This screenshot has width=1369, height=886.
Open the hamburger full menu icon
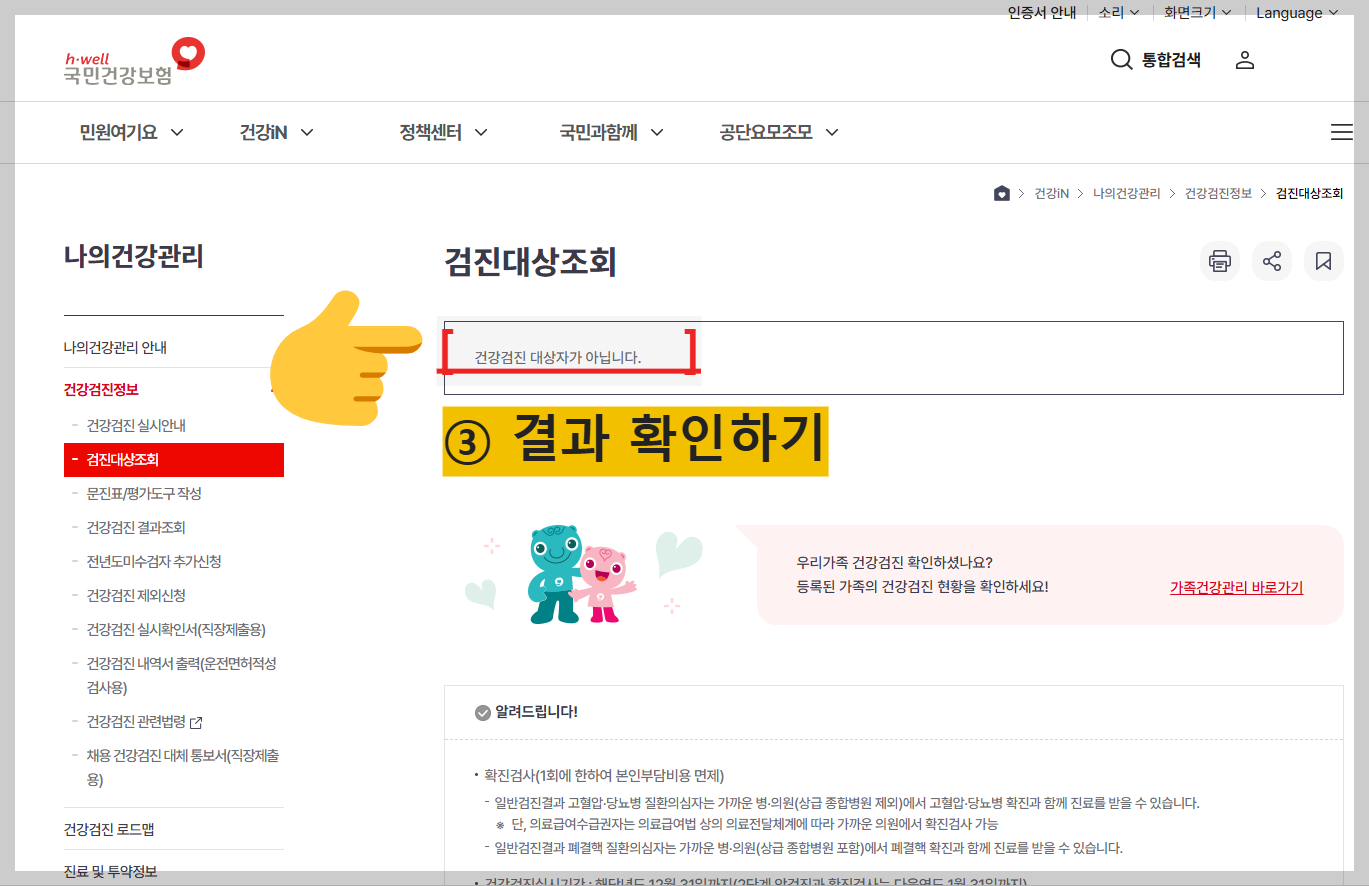point(1341,132)
